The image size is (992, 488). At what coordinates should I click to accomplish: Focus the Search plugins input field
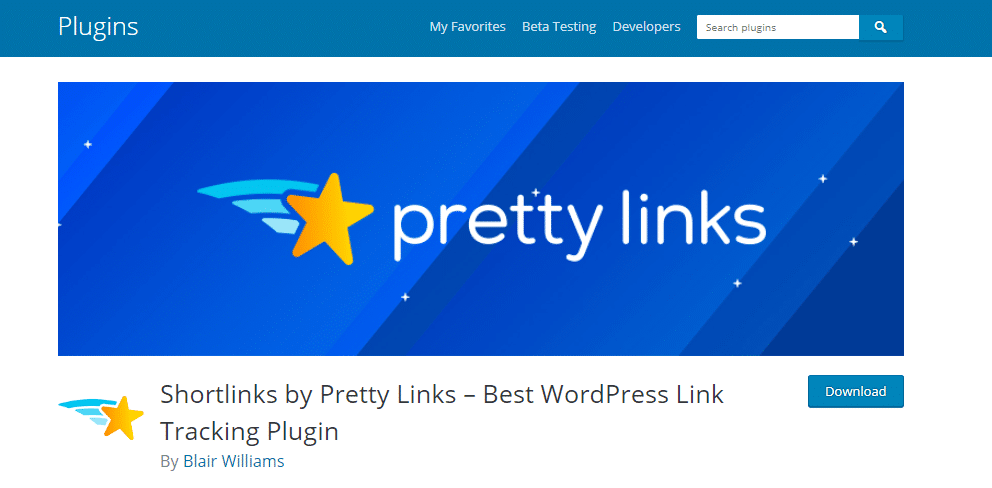pos(778,27)
